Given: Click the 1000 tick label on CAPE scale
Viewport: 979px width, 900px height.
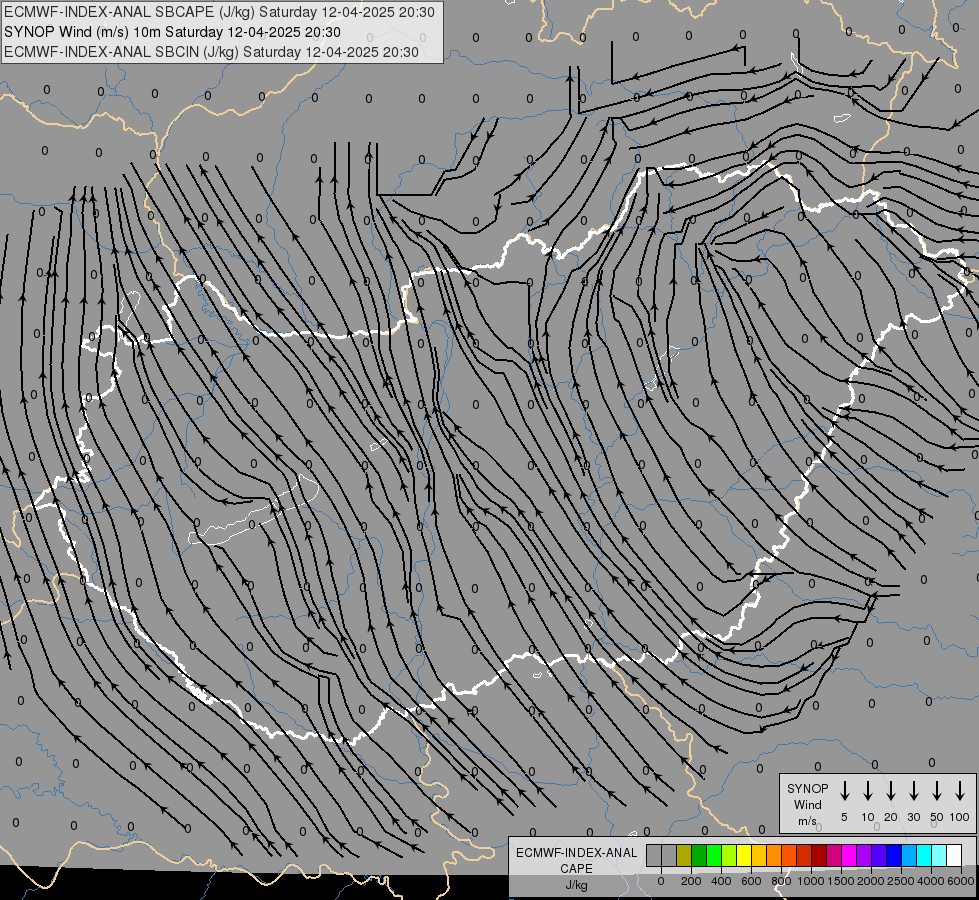Looking at the screenshot, I should pos(811,881).
